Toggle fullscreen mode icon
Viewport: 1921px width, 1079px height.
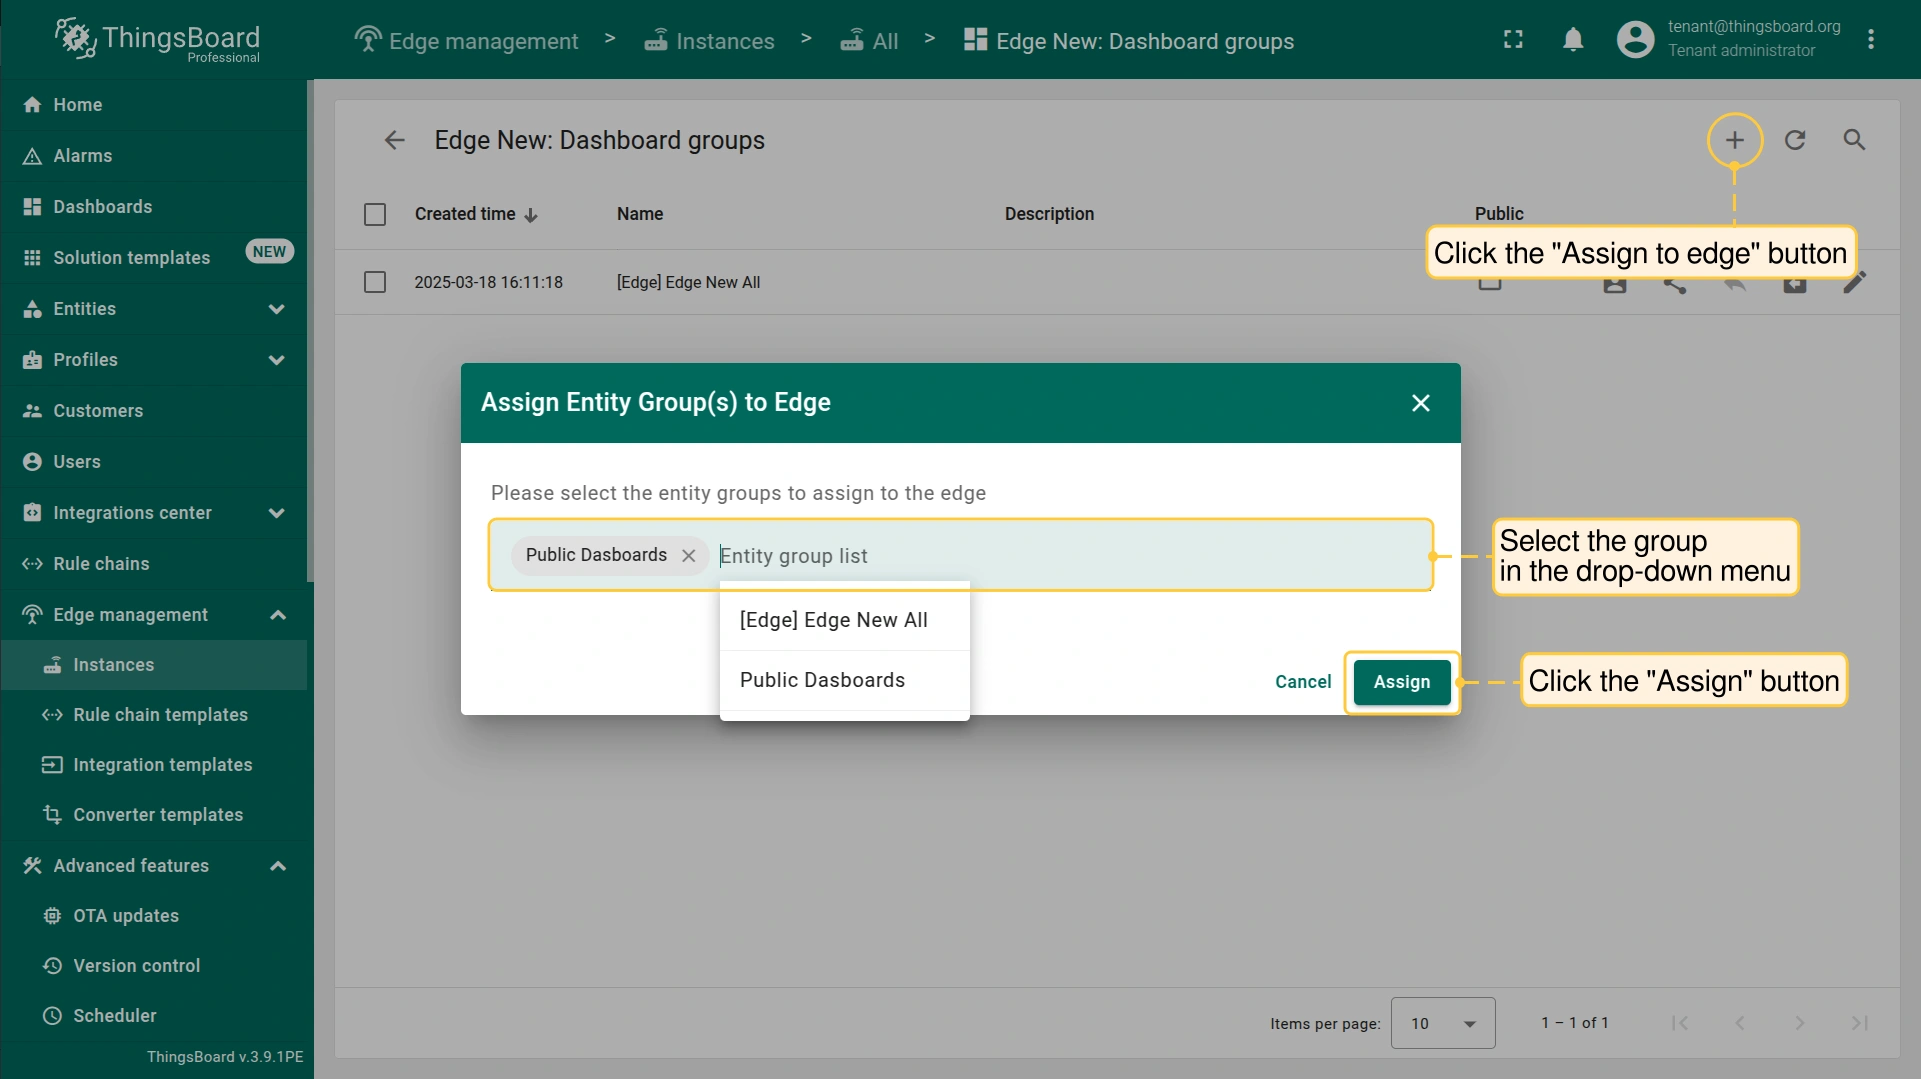click(x=1513, y=40)
